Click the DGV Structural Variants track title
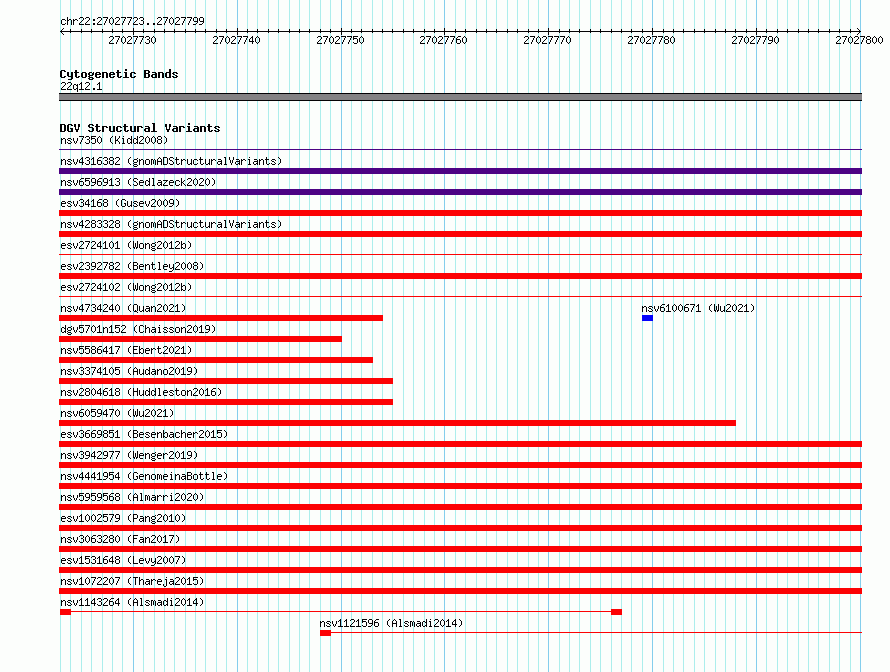 tap(140, 128)
